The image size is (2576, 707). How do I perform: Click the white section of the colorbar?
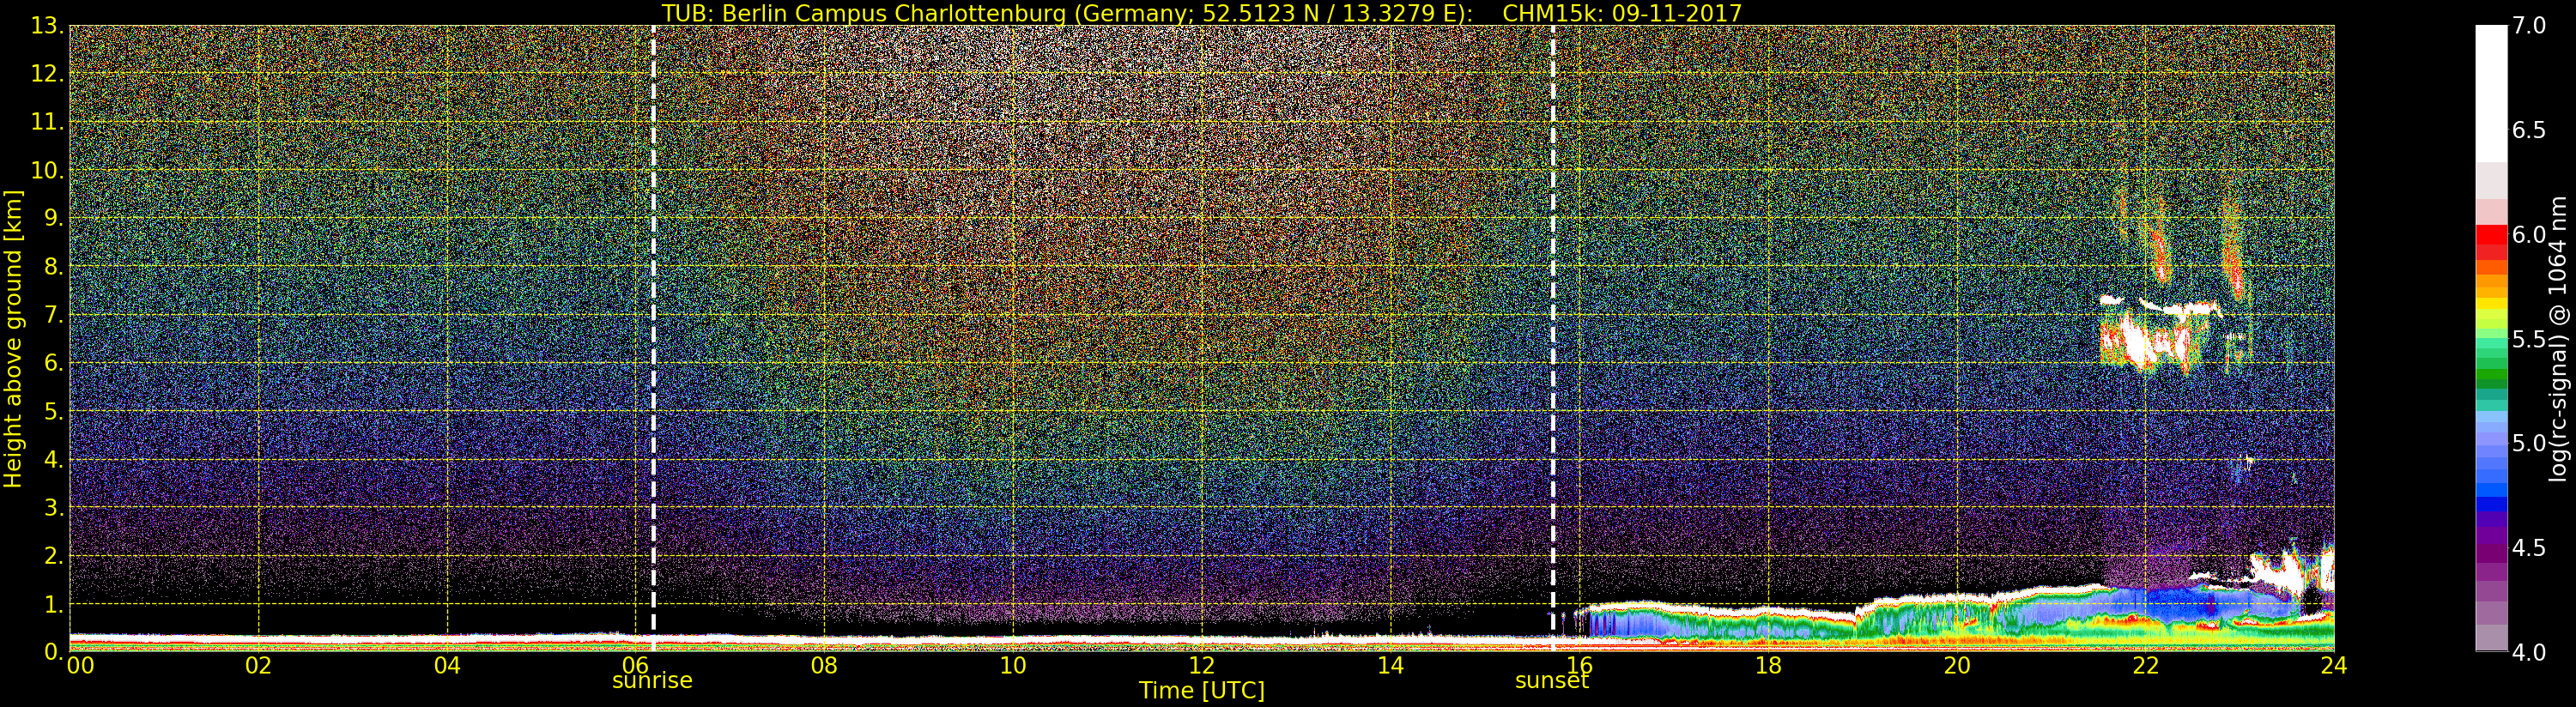tap(2491, 94)
